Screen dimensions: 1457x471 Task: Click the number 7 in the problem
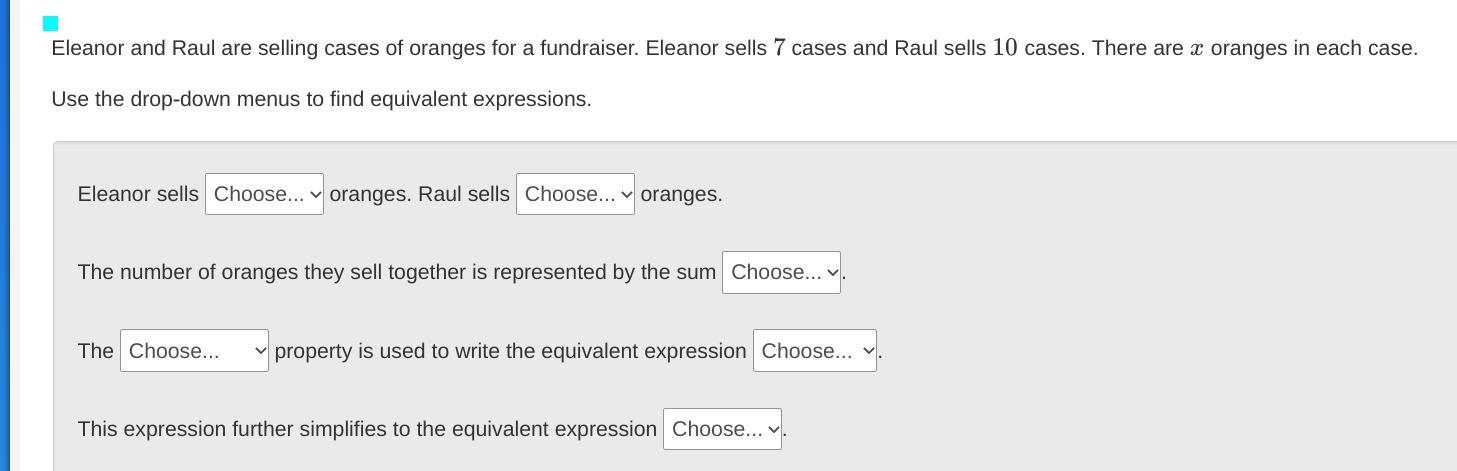click(x=779, y=48)
